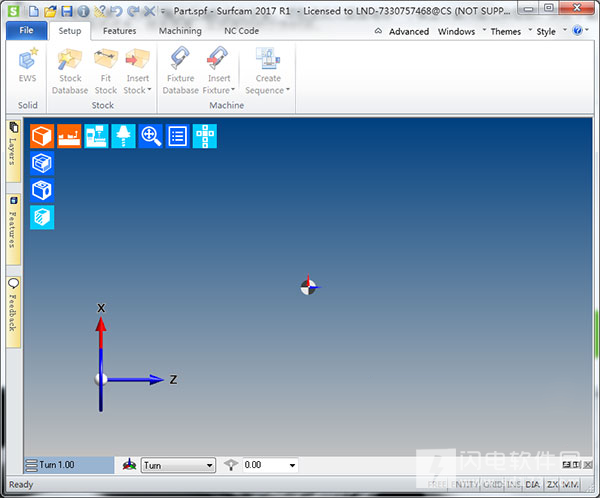Undo the last action

[116, 11]
